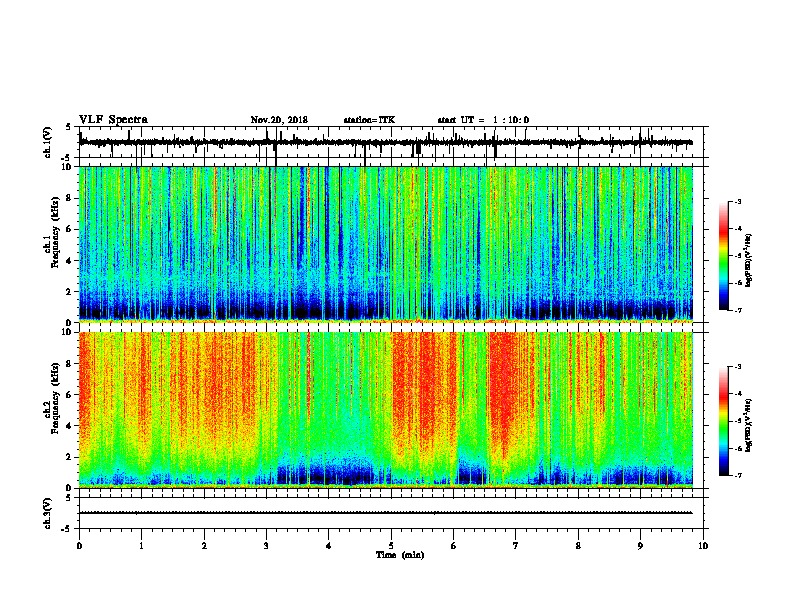Click the time axis tick label '3'

(x=266, y=546)
